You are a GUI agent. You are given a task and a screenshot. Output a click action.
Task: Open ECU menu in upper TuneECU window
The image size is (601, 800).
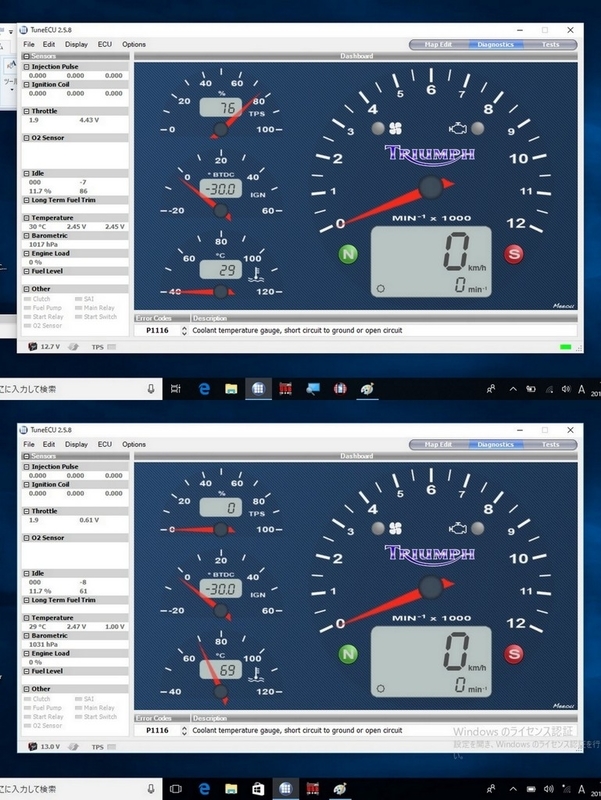coord(105,44)
